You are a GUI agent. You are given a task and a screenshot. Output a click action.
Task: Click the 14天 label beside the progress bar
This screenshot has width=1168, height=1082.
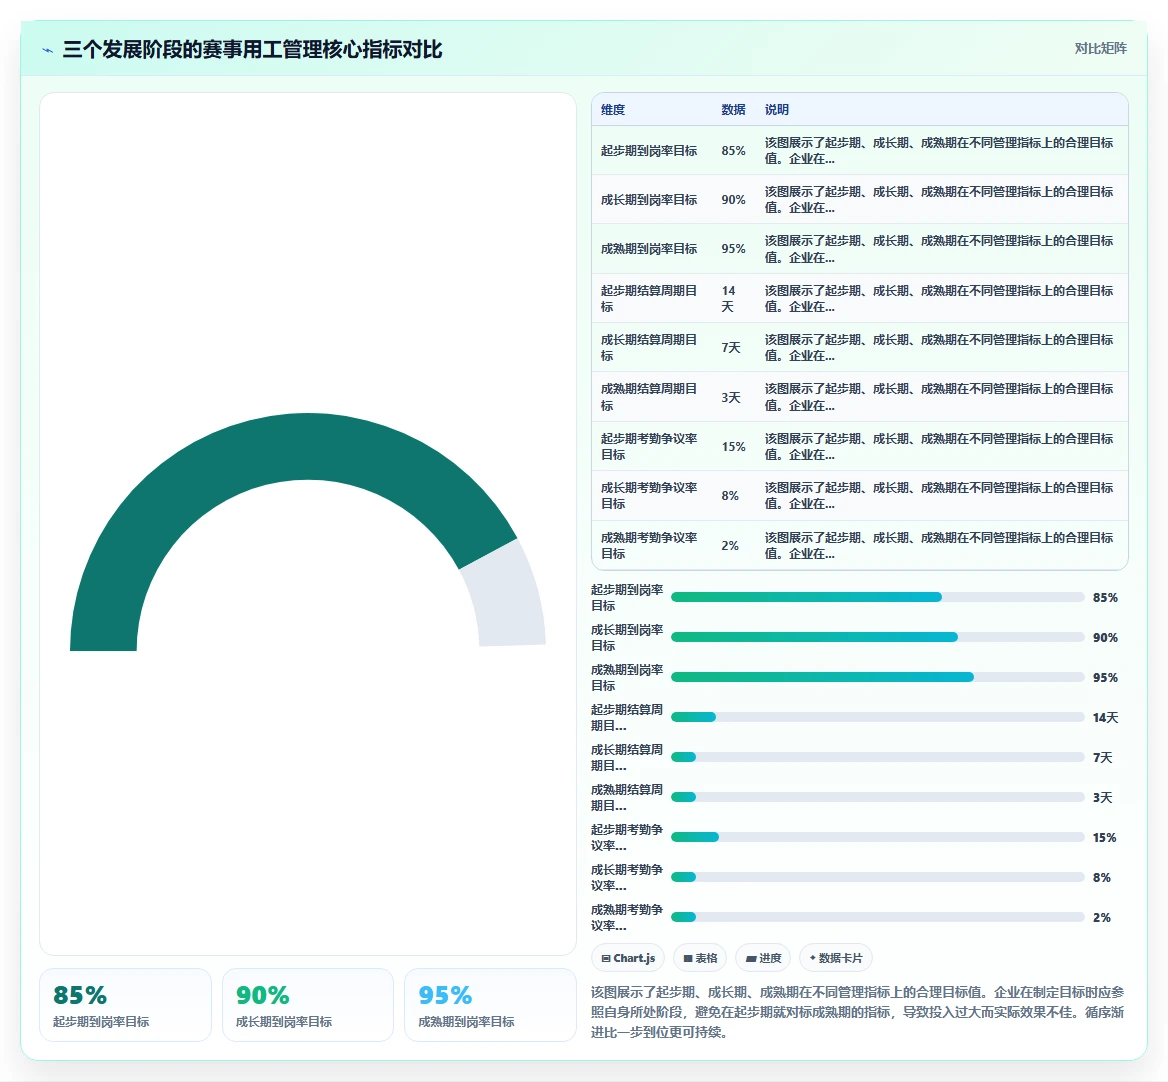[1105, 718]
